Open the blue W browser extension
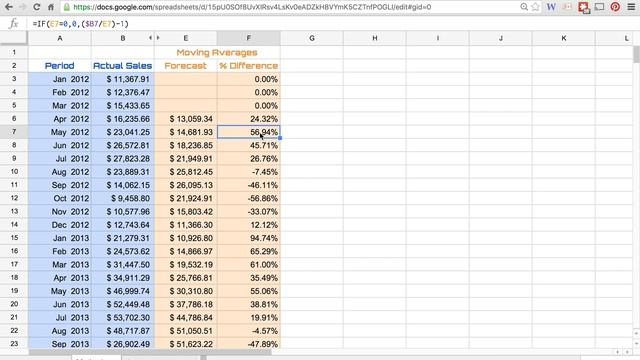Screen dimensions: 640x360 551,7
